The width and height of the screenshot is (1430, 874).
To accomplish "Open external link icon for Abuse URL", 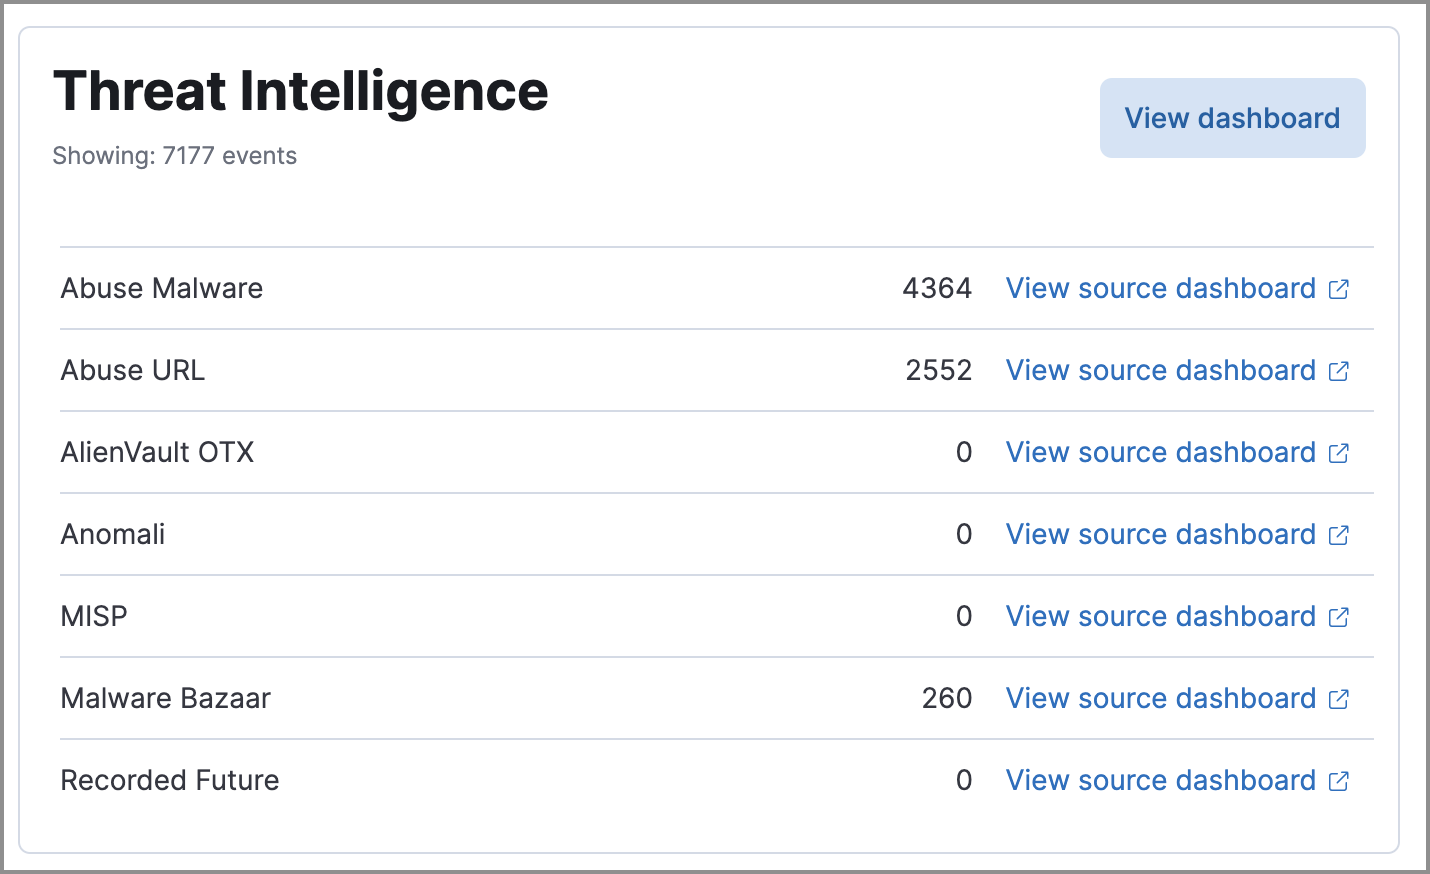I will (x=1339, y=371).
